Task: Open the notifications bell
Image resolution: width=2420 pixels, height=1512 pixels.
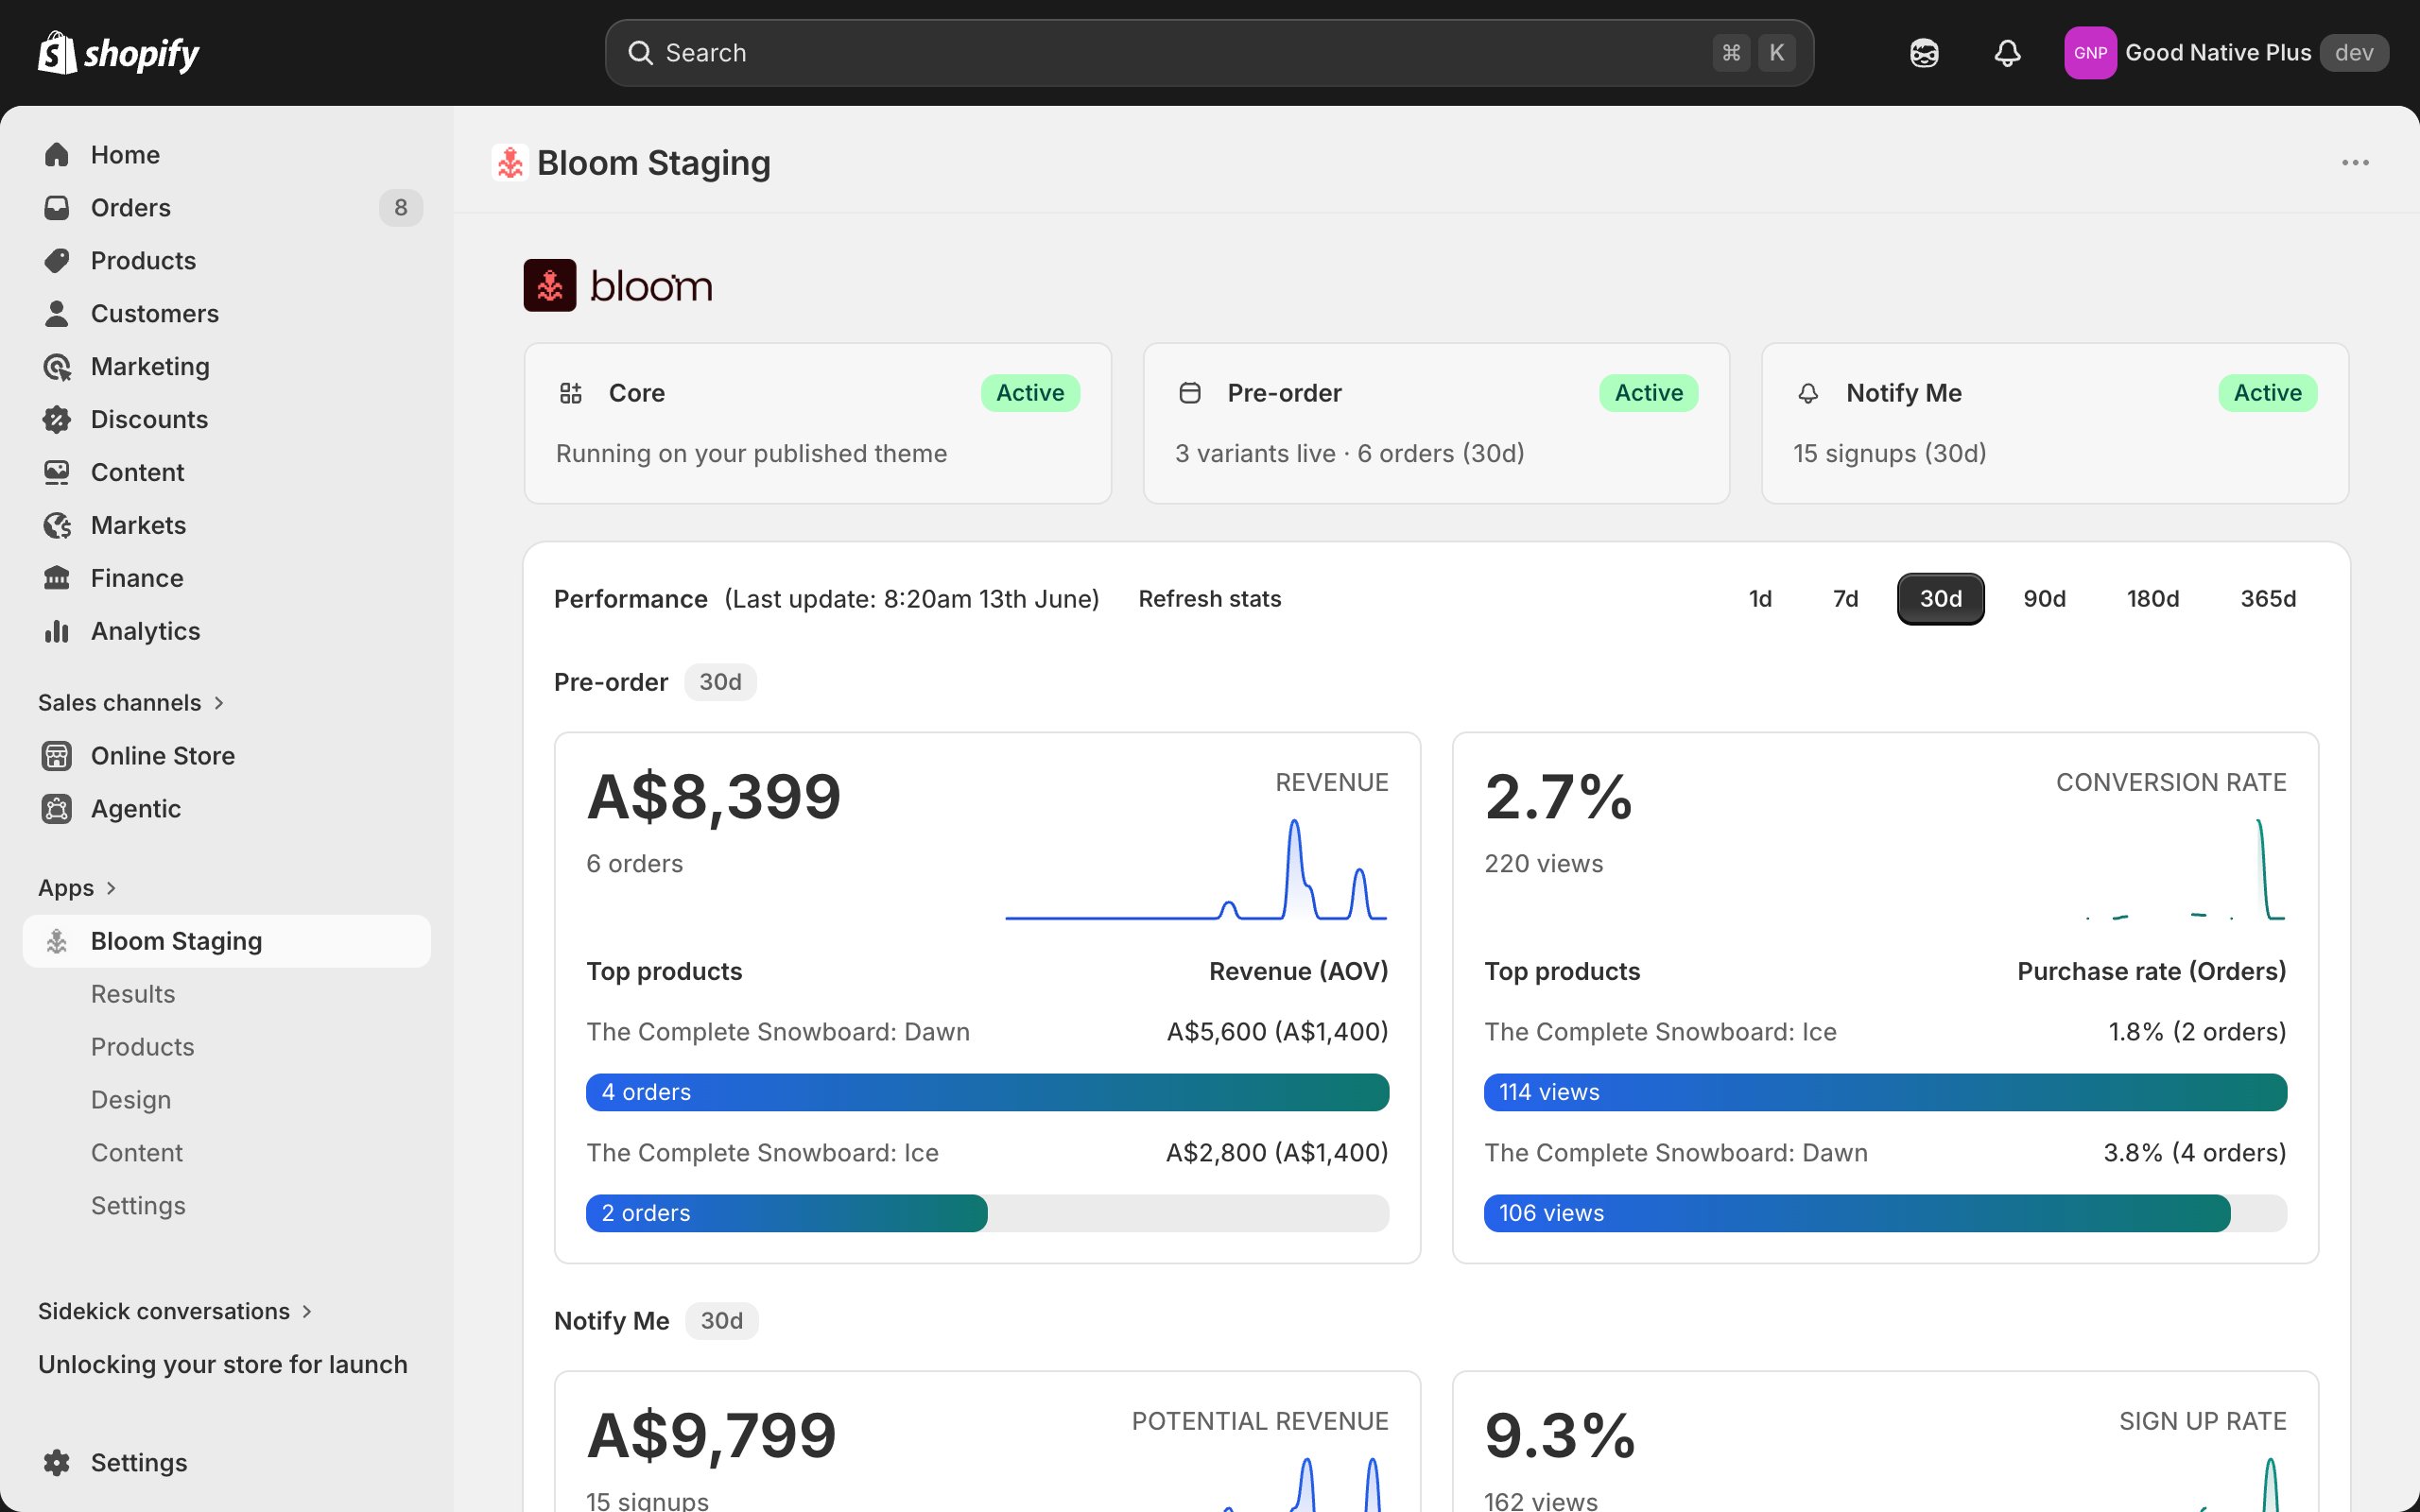Action: [2007, 53]
